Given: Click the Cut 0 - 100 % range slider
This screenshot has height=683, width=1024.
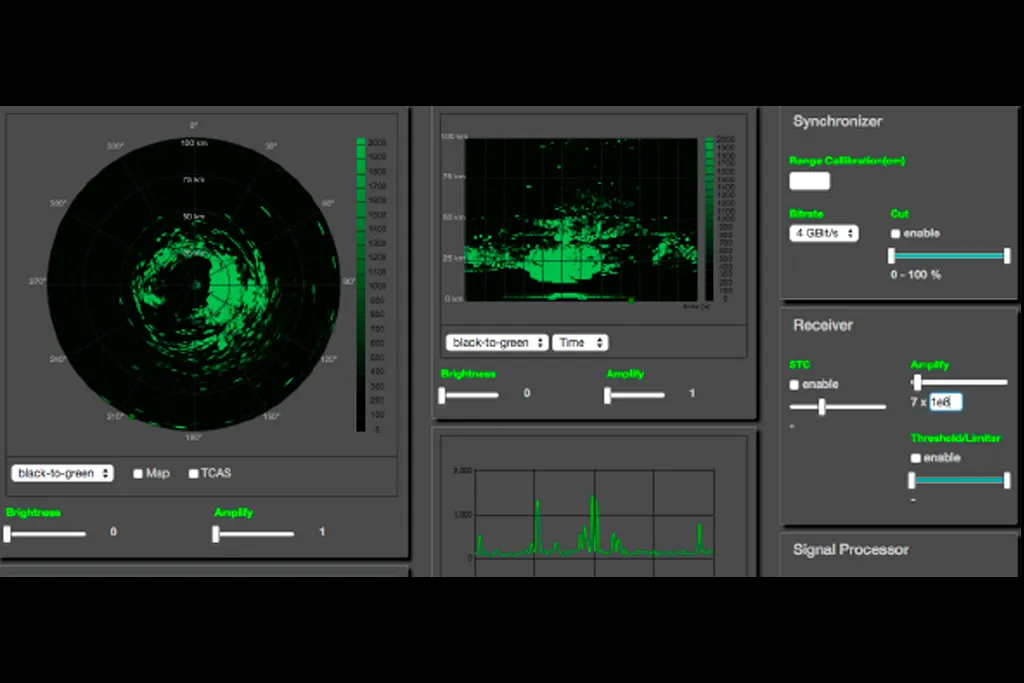Looking at the screenshot, I should [x=950, y=256].
